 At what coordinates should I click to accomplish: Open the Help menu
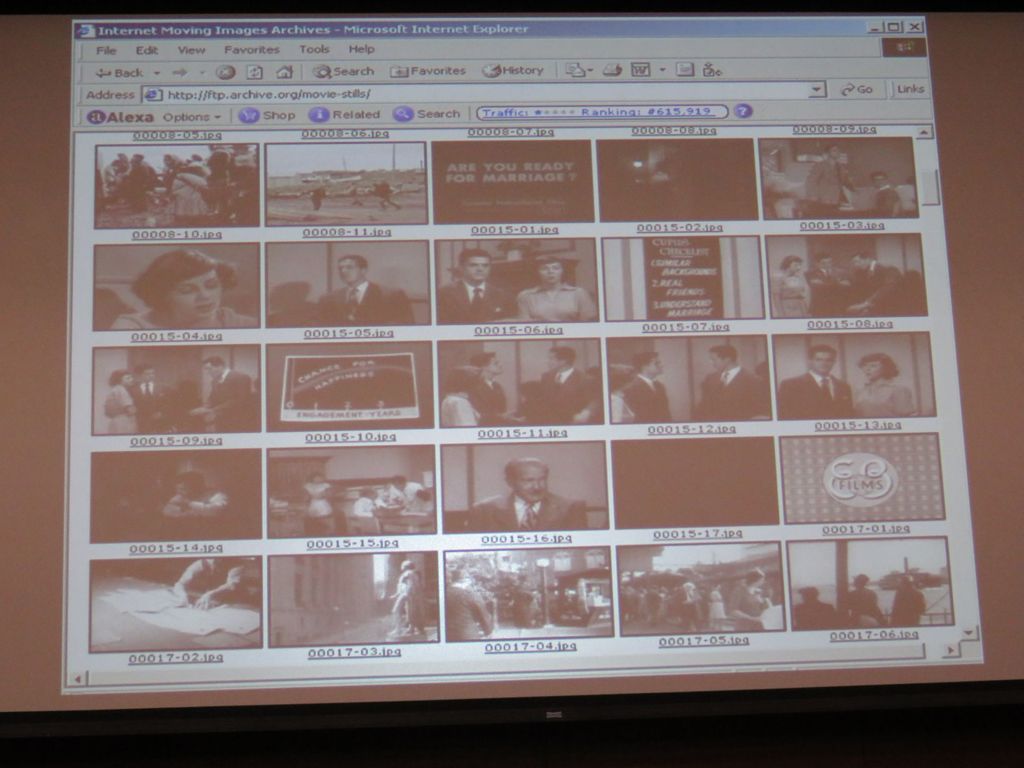(x=361, y=49)
